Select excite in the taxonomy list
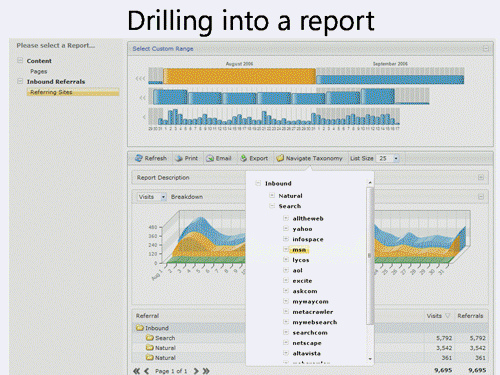 [302, 281]
